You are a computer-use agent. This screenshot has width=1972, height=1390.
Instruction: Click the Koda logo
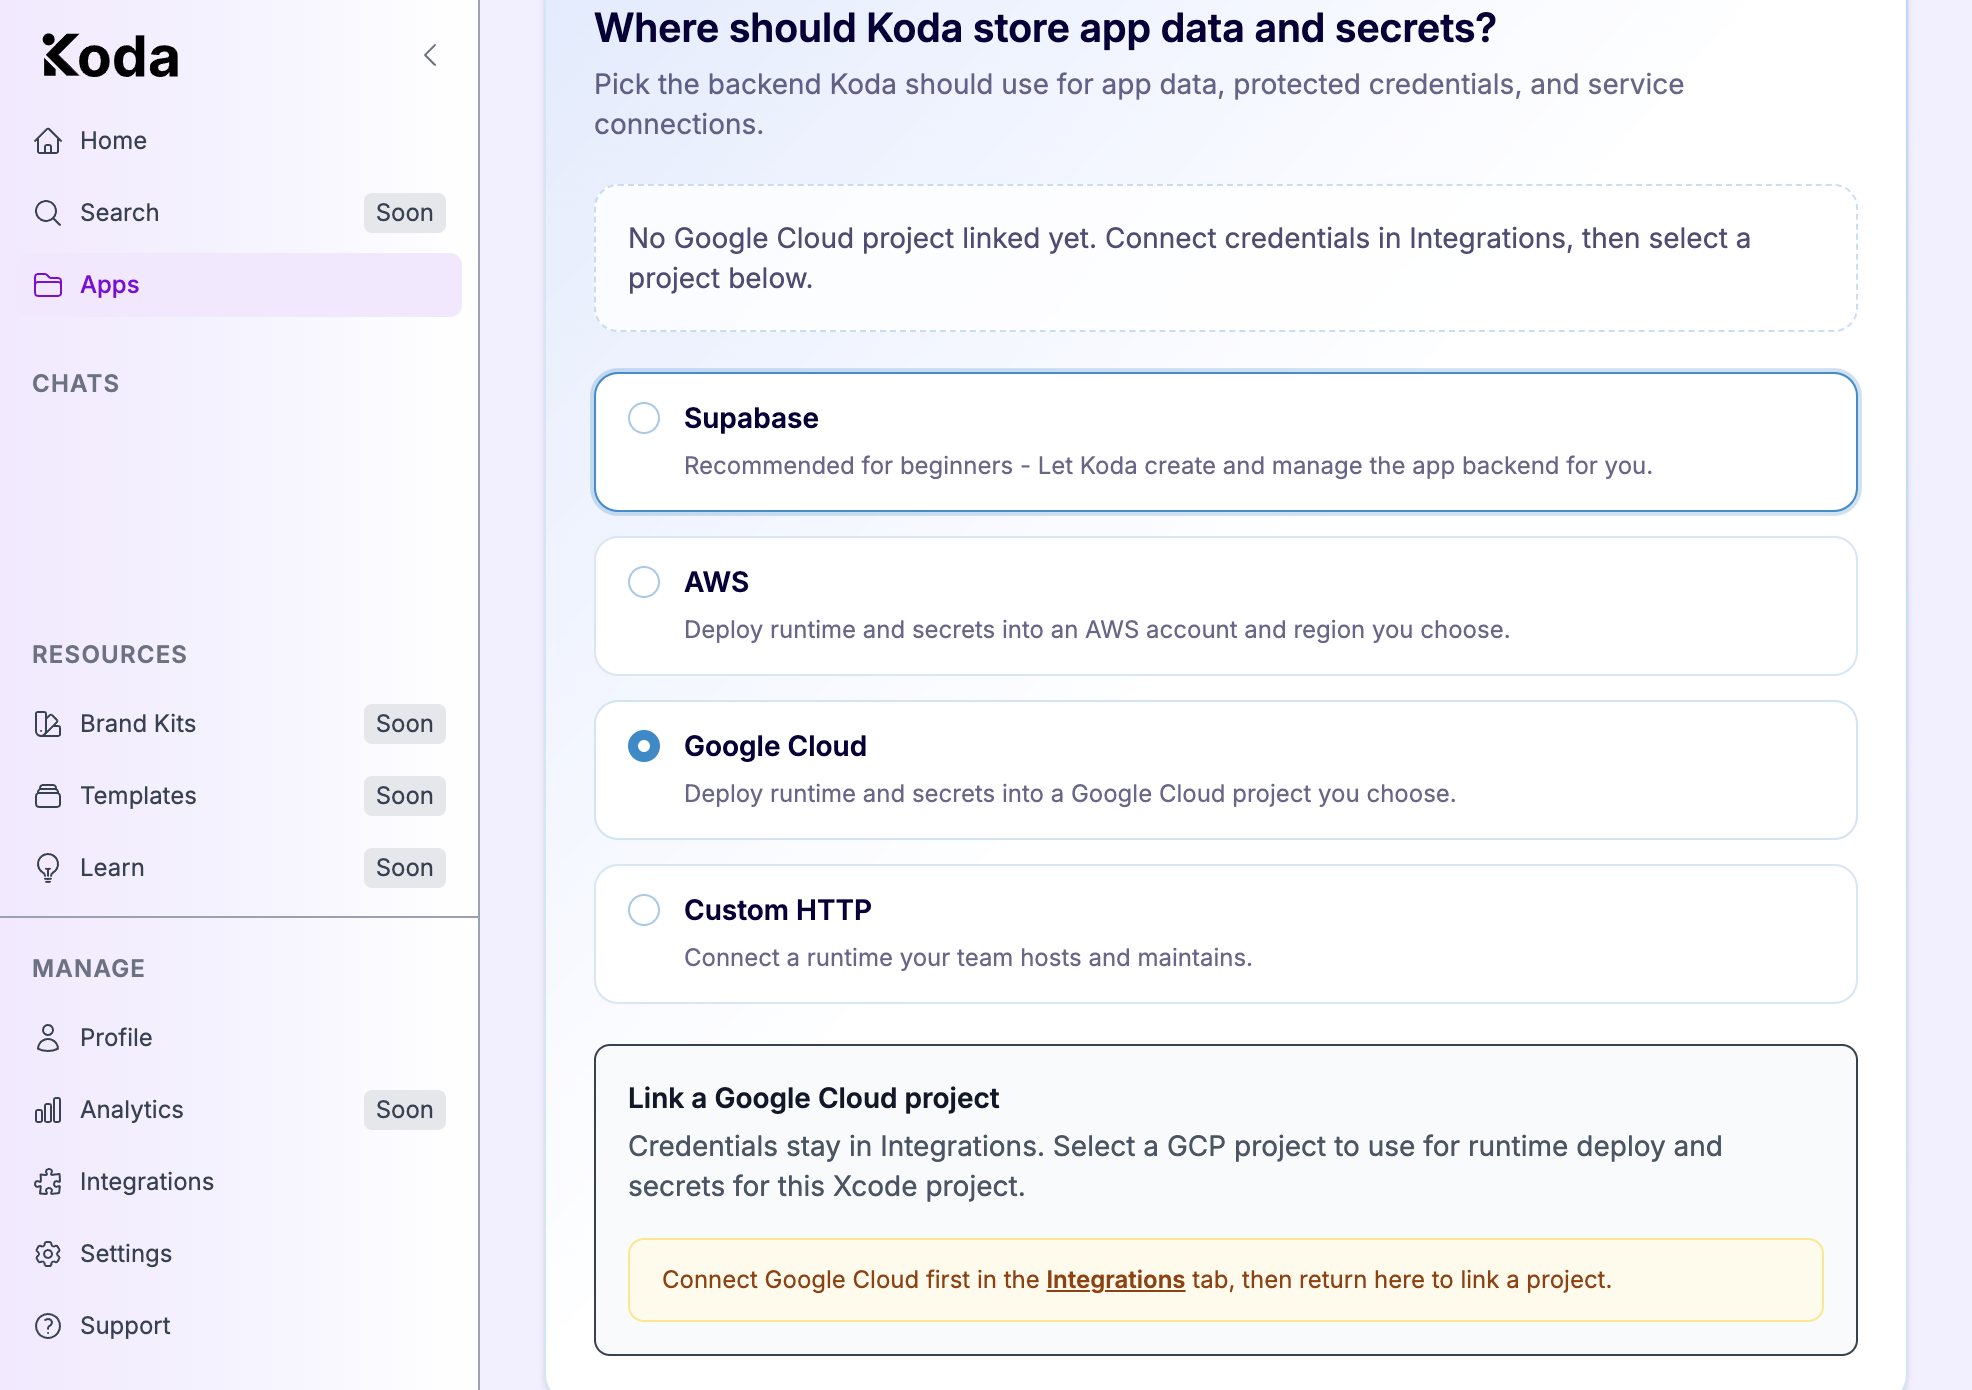click(111, 56)
